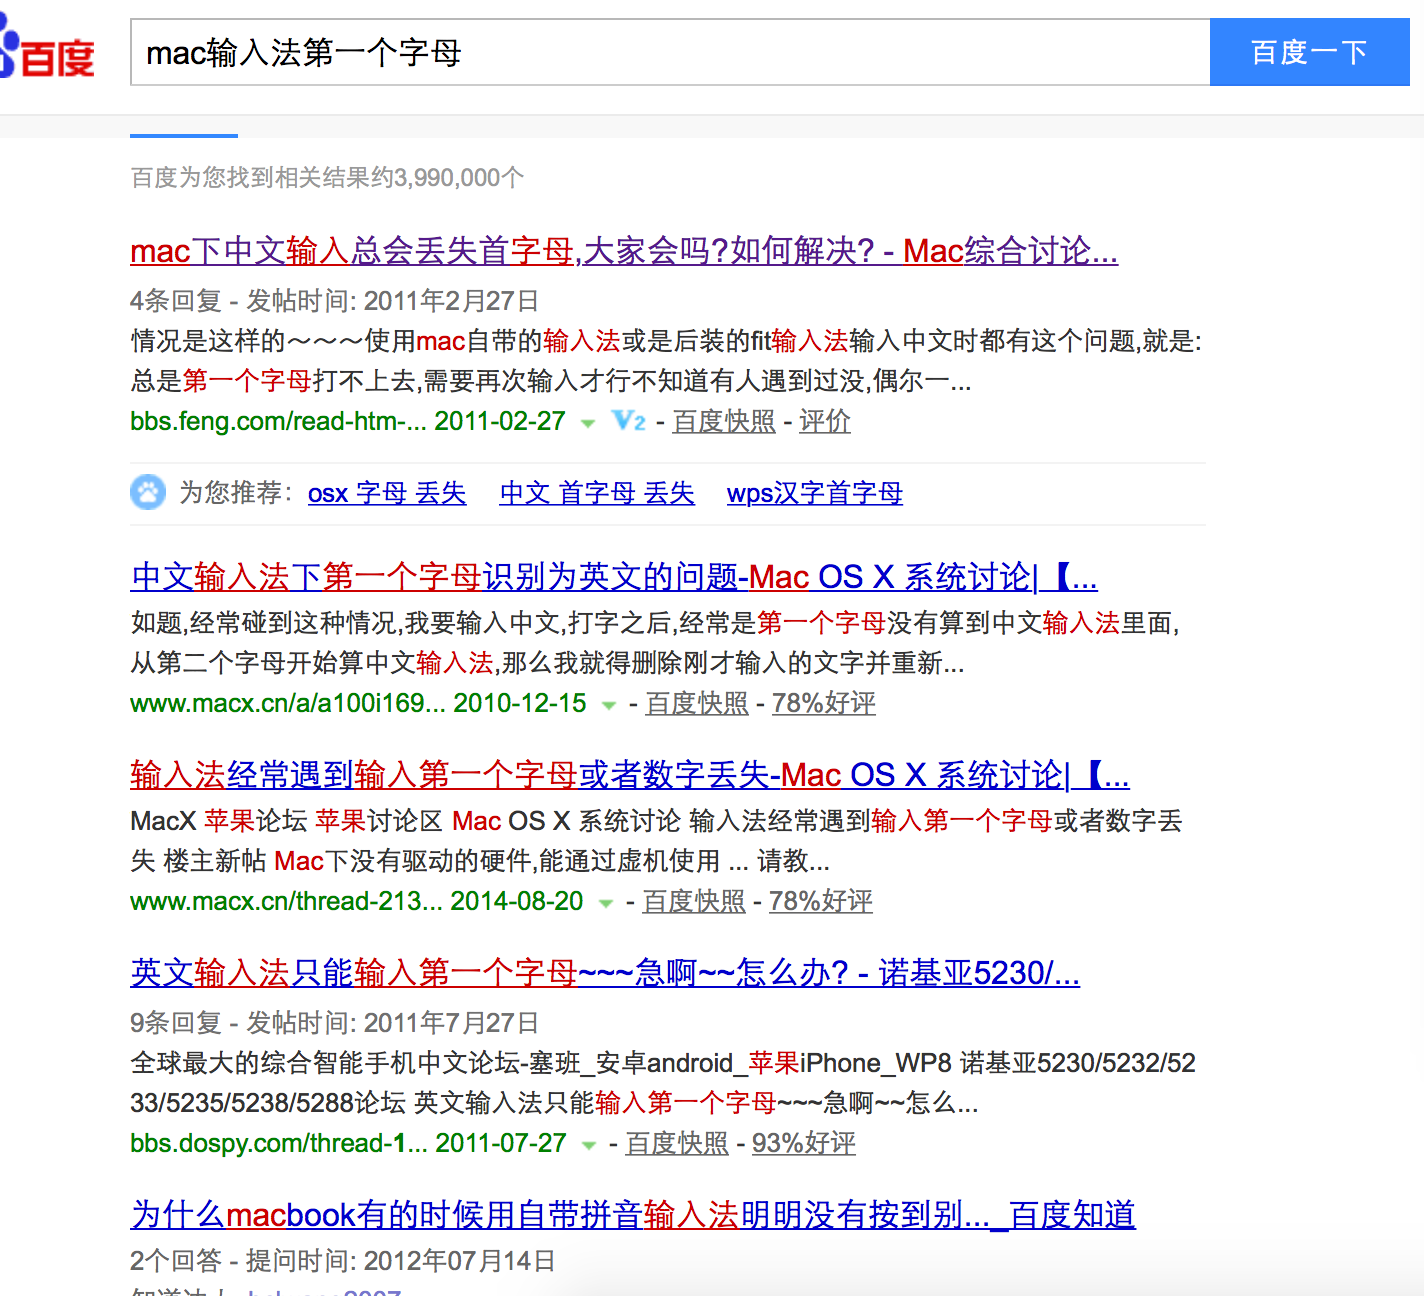Expand dropdown arrow after www.macx.cn/a/a100i169 URL
Screen dimensions: 1424x1296
(x=608, y=705)
